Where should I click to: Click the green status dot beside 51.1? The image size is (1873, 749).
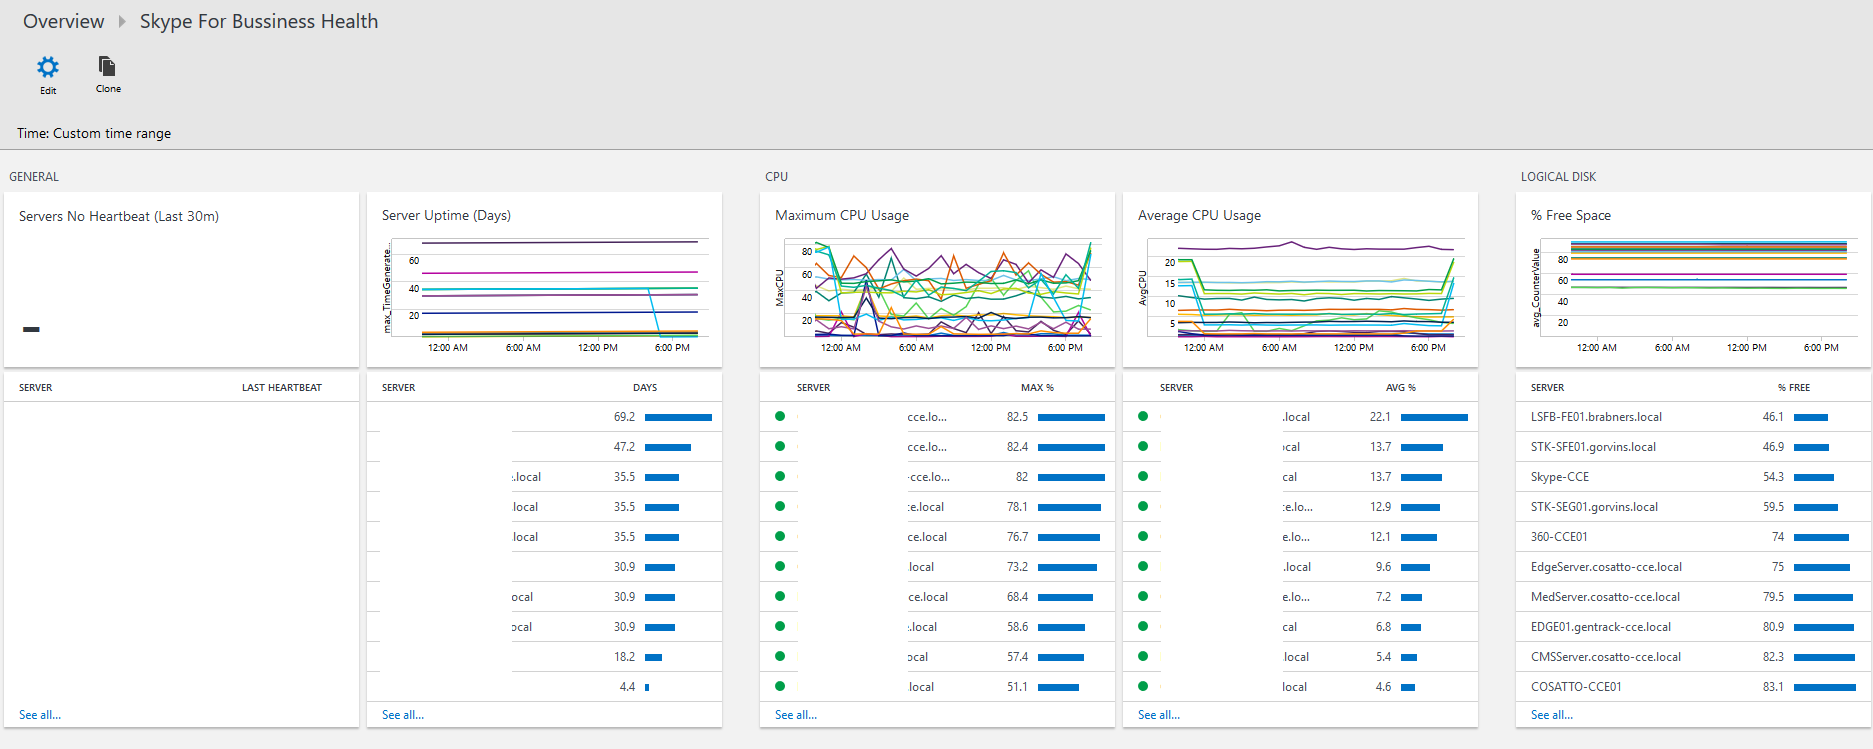(x=780, y=686)
